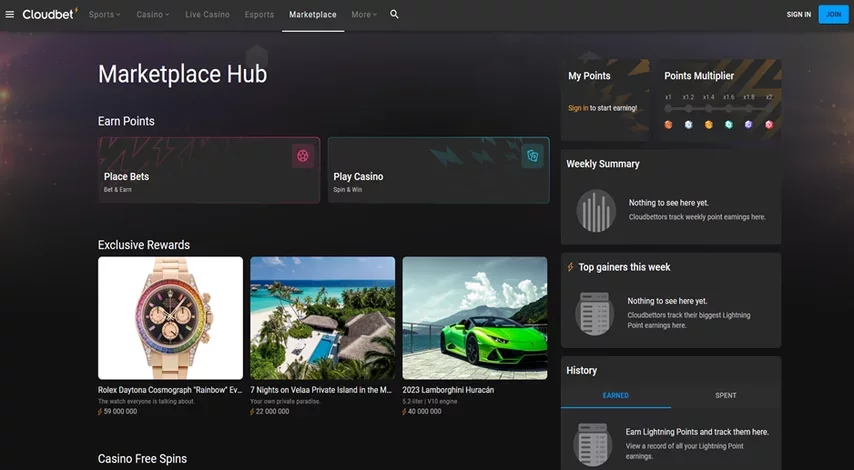Click the Weekly Summary heading
Screen dimensions: 854x470
[602, 164]
